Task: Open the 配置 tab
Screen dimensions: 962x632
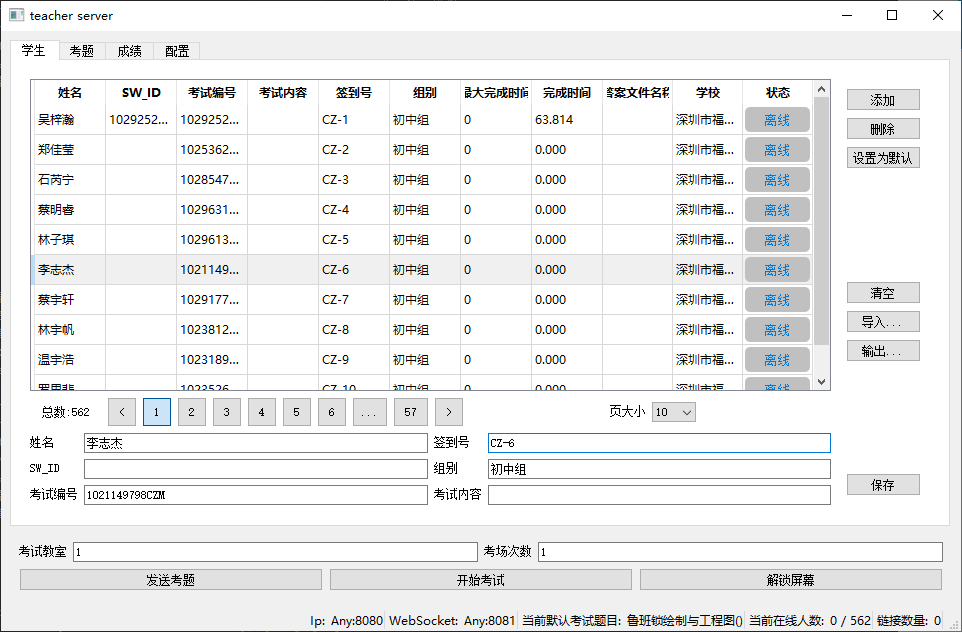Action: tap(177, 51)
